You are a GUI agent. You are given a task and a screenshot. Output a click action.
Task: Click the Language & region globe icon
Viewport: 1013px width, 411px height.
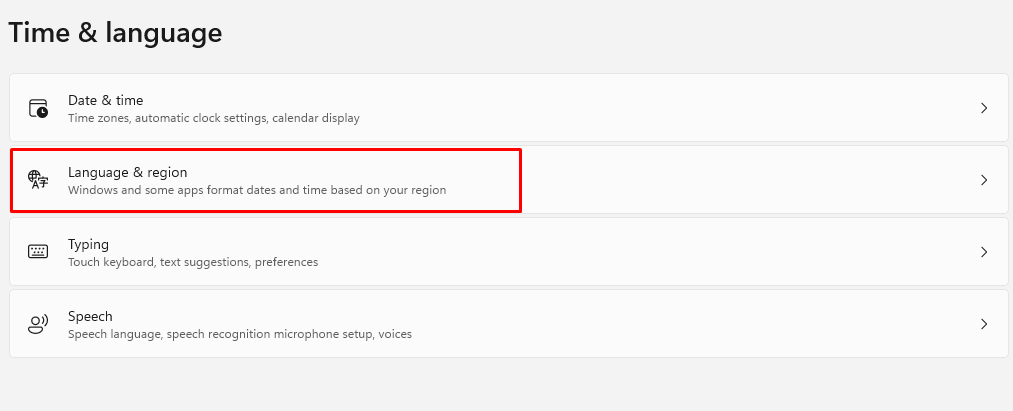pyautogui.click(x=38, y=180)
